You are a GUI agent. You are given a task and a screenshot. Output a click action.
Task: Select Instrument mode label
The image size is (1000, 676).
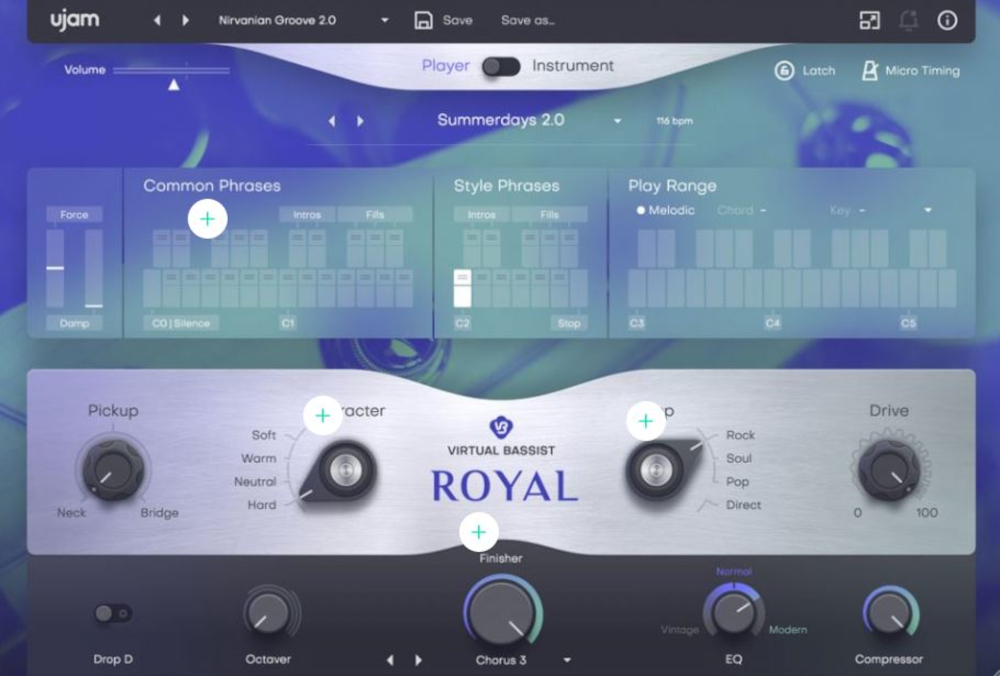coord(573,66)
